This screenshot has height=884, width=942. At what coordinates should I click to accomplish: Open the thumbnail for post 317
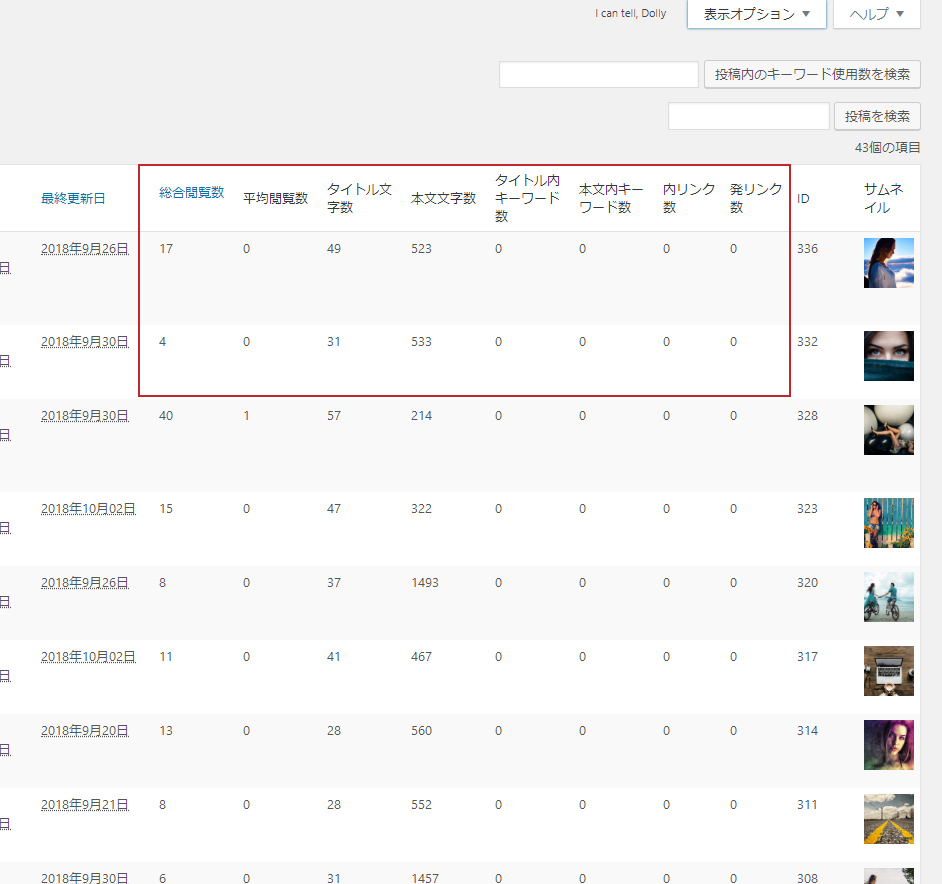click(888, 671)
